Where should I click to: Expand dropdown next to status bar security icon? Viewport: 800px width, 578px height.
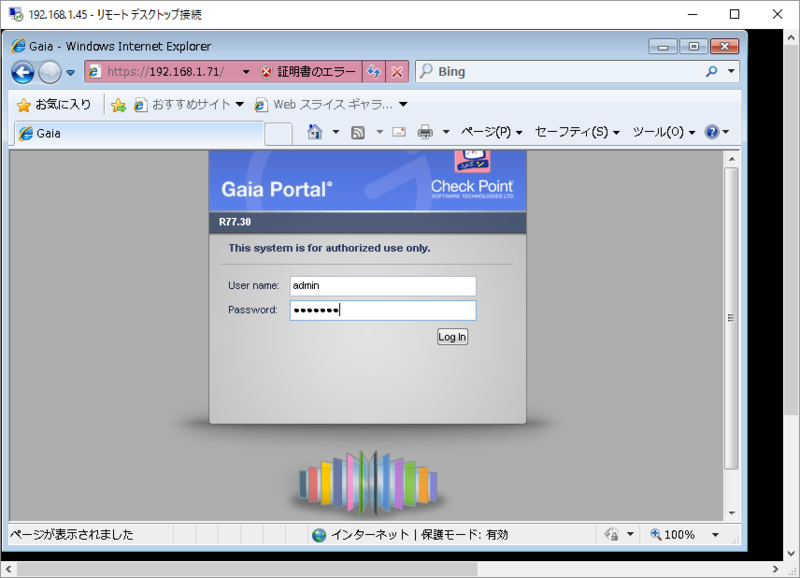tap(630, 535)
